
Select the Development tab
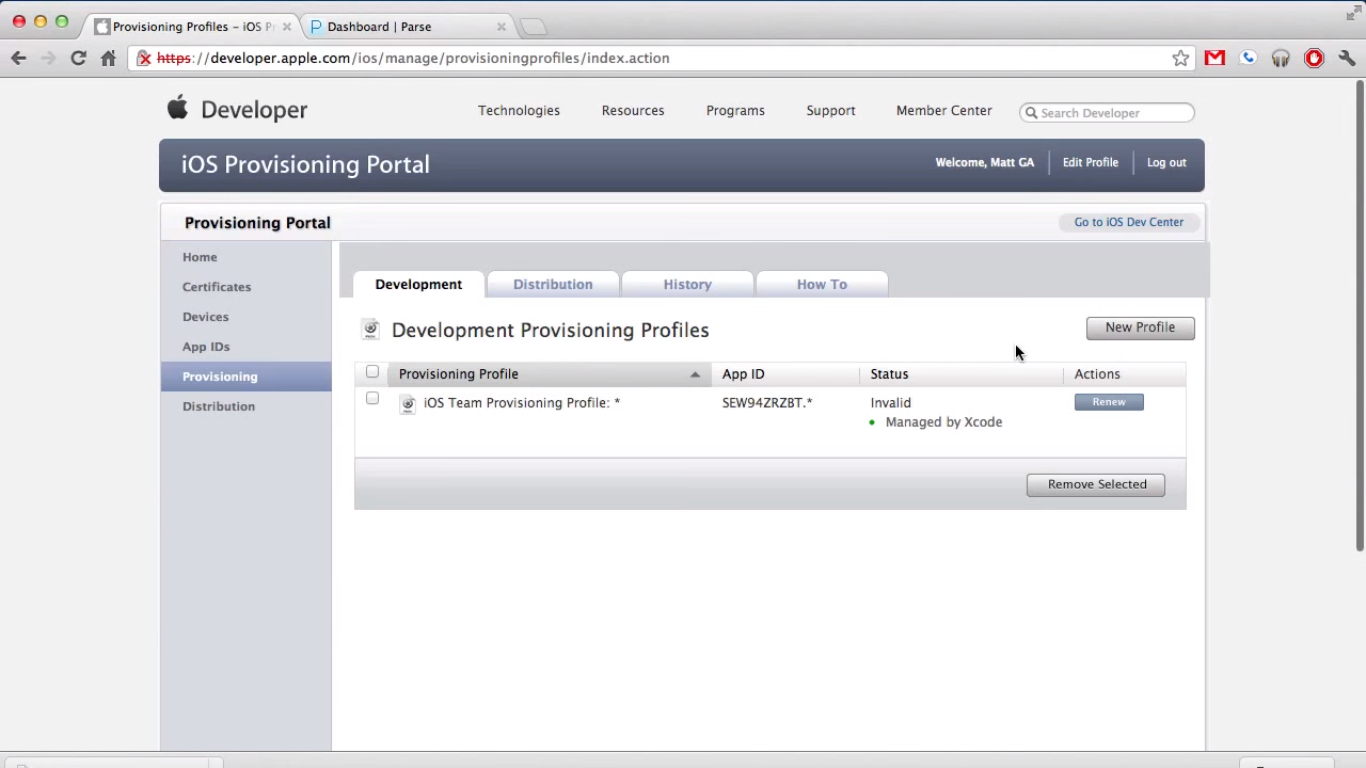418,284
